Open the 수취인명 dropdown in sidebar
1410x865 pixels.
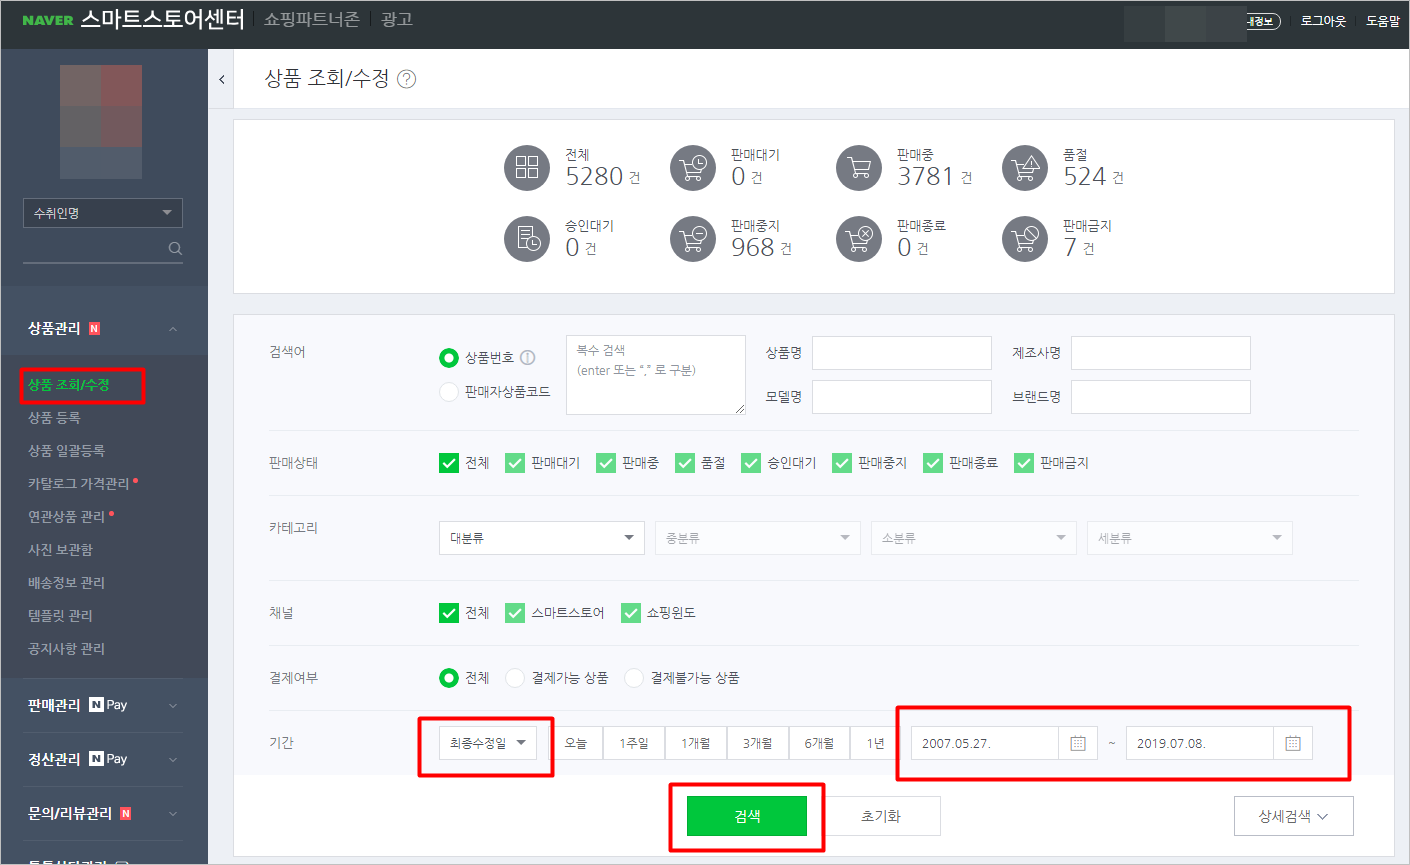coord(103,213)
